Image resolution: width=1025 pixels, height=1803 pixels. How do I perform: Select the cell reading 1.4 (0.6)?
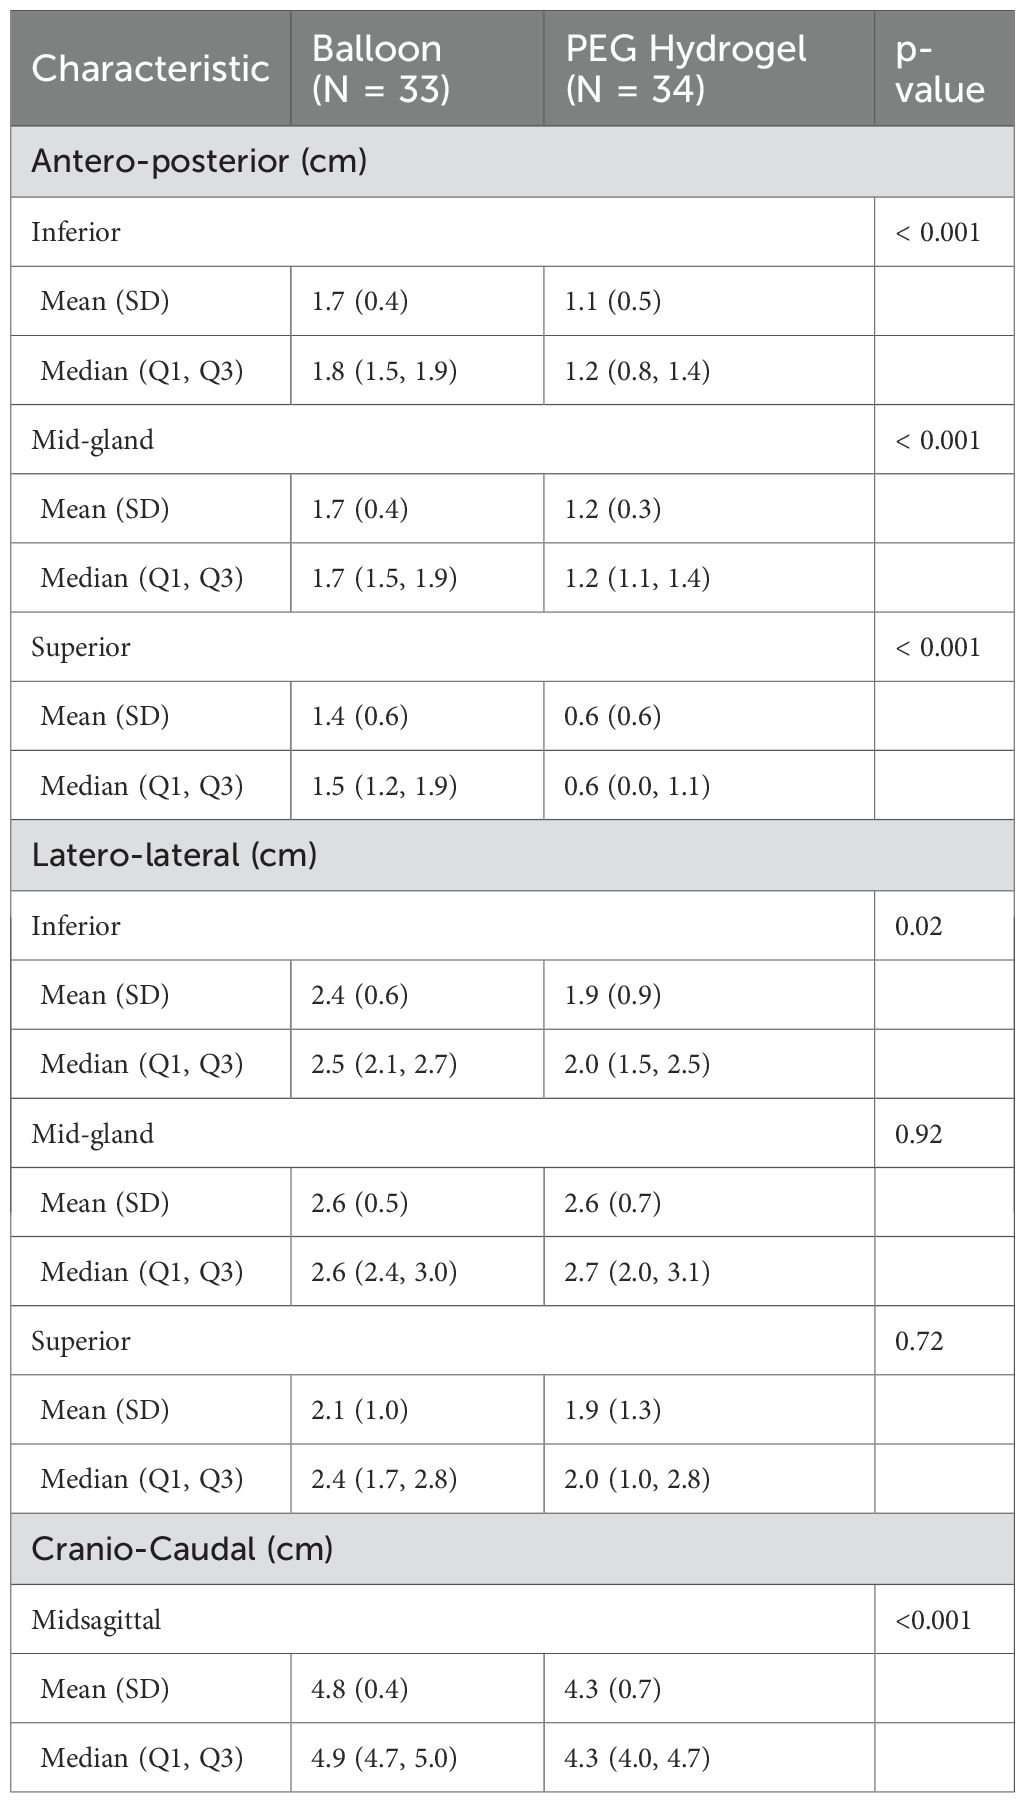(360, 716)
